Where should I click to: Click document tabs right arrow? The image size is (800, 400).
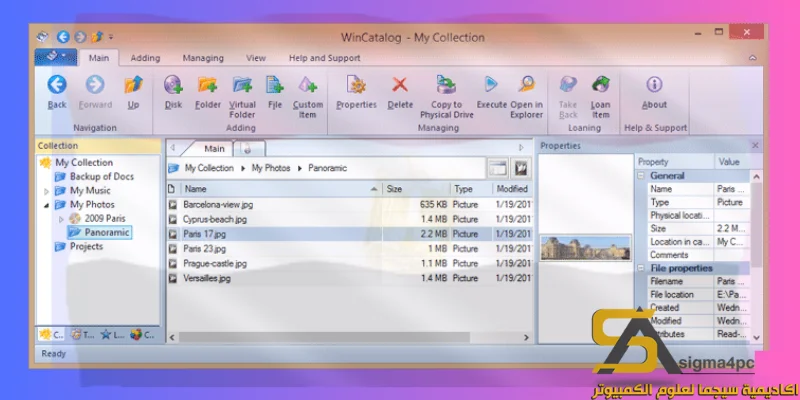[x=521, y=148]
